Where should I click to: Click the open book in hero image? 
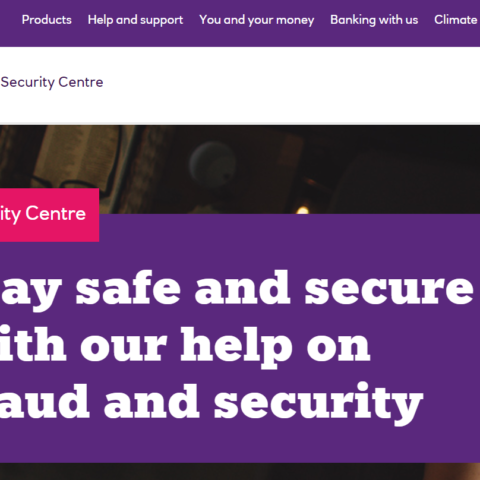coord(78,157)
